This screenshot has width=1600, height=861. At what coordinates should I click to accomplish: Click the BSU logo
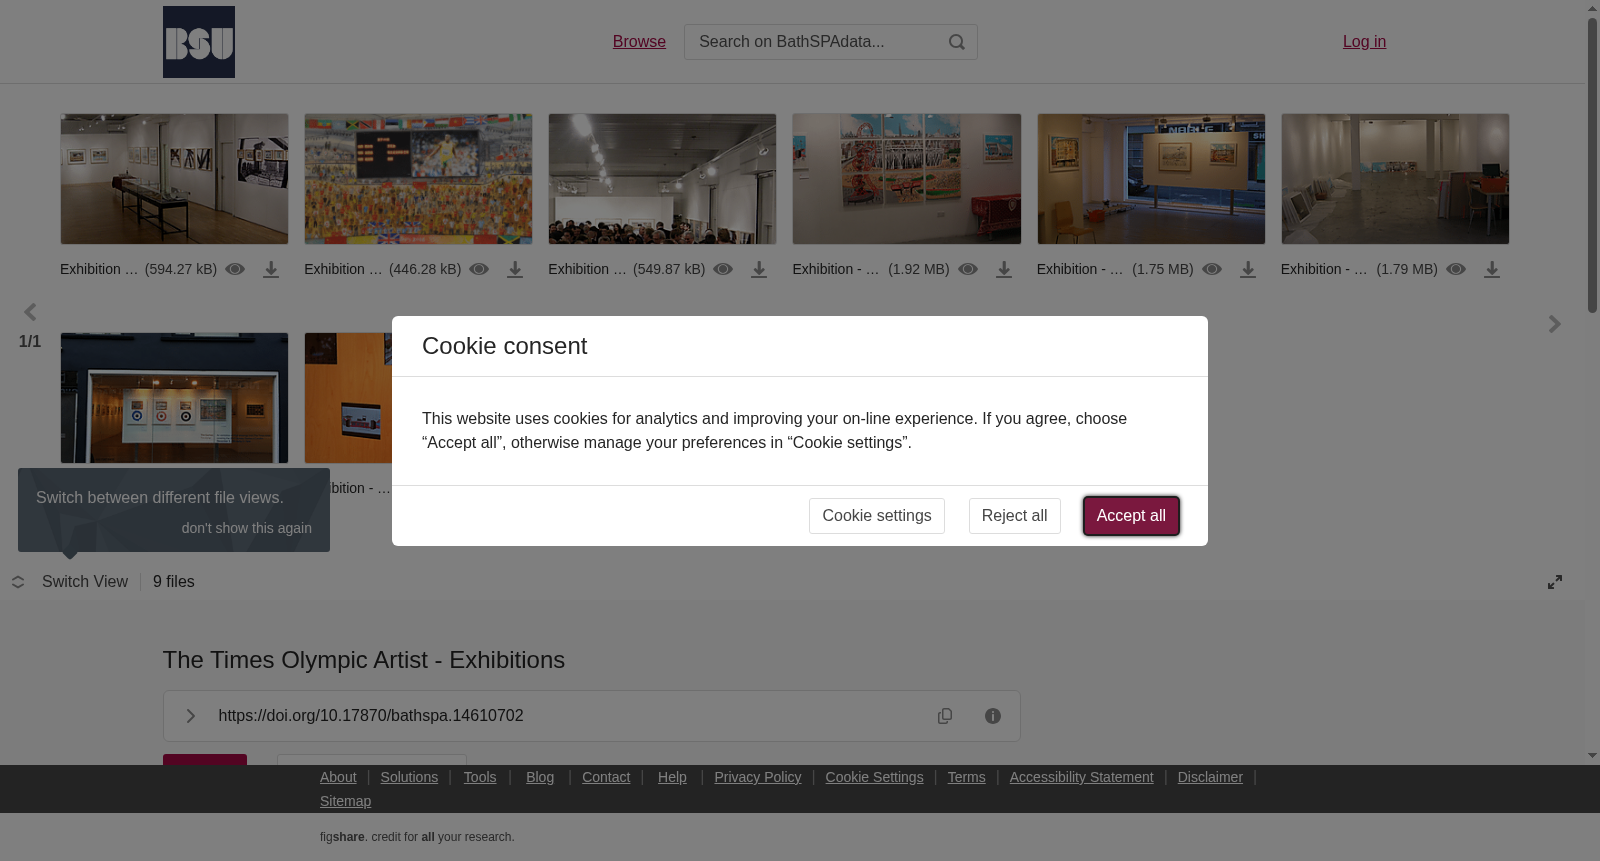click(199, 42)
